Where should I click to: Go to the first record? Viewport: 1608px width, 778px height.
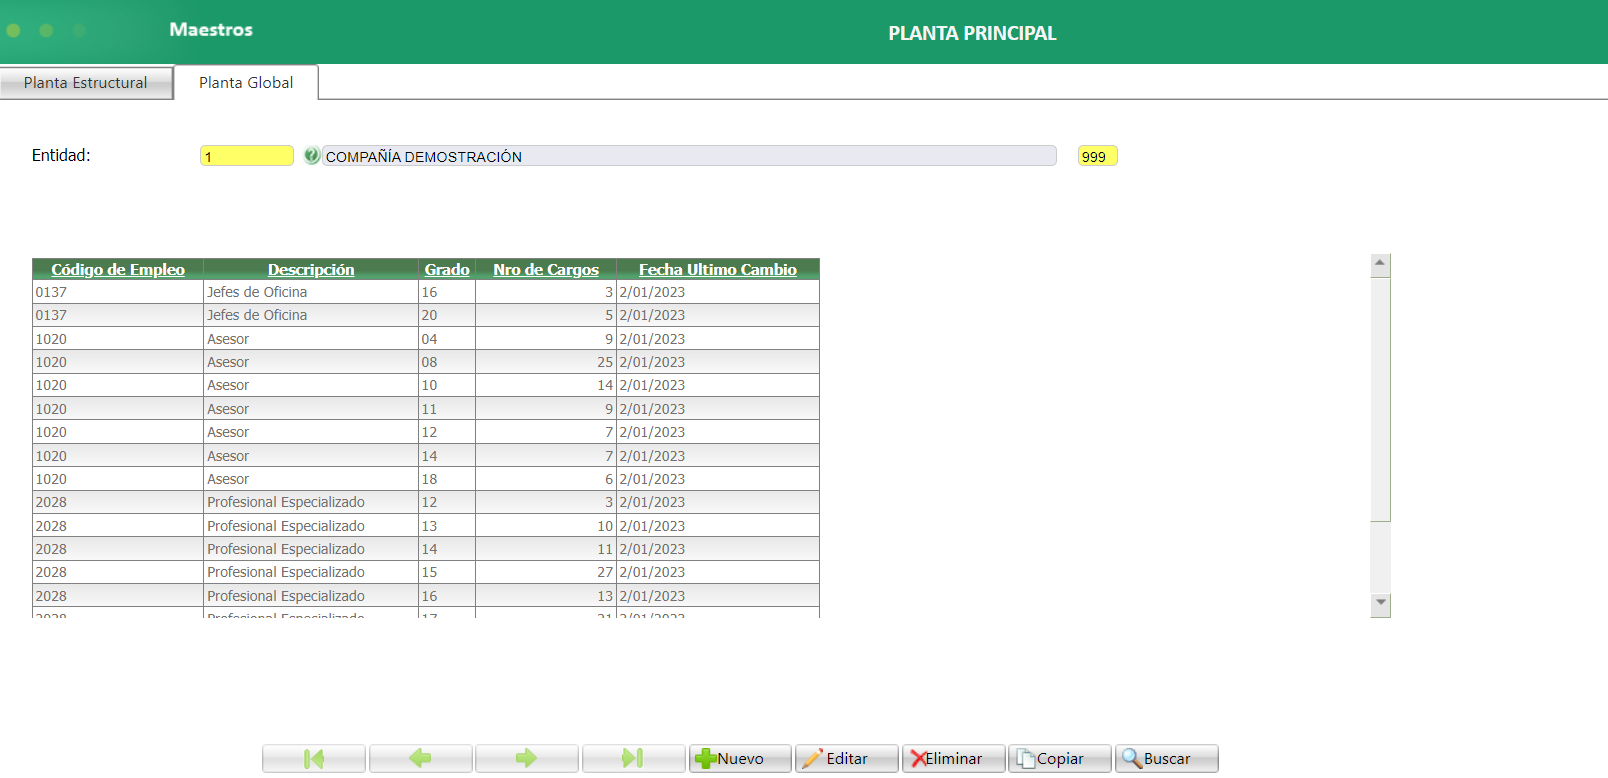coord(314,759)
